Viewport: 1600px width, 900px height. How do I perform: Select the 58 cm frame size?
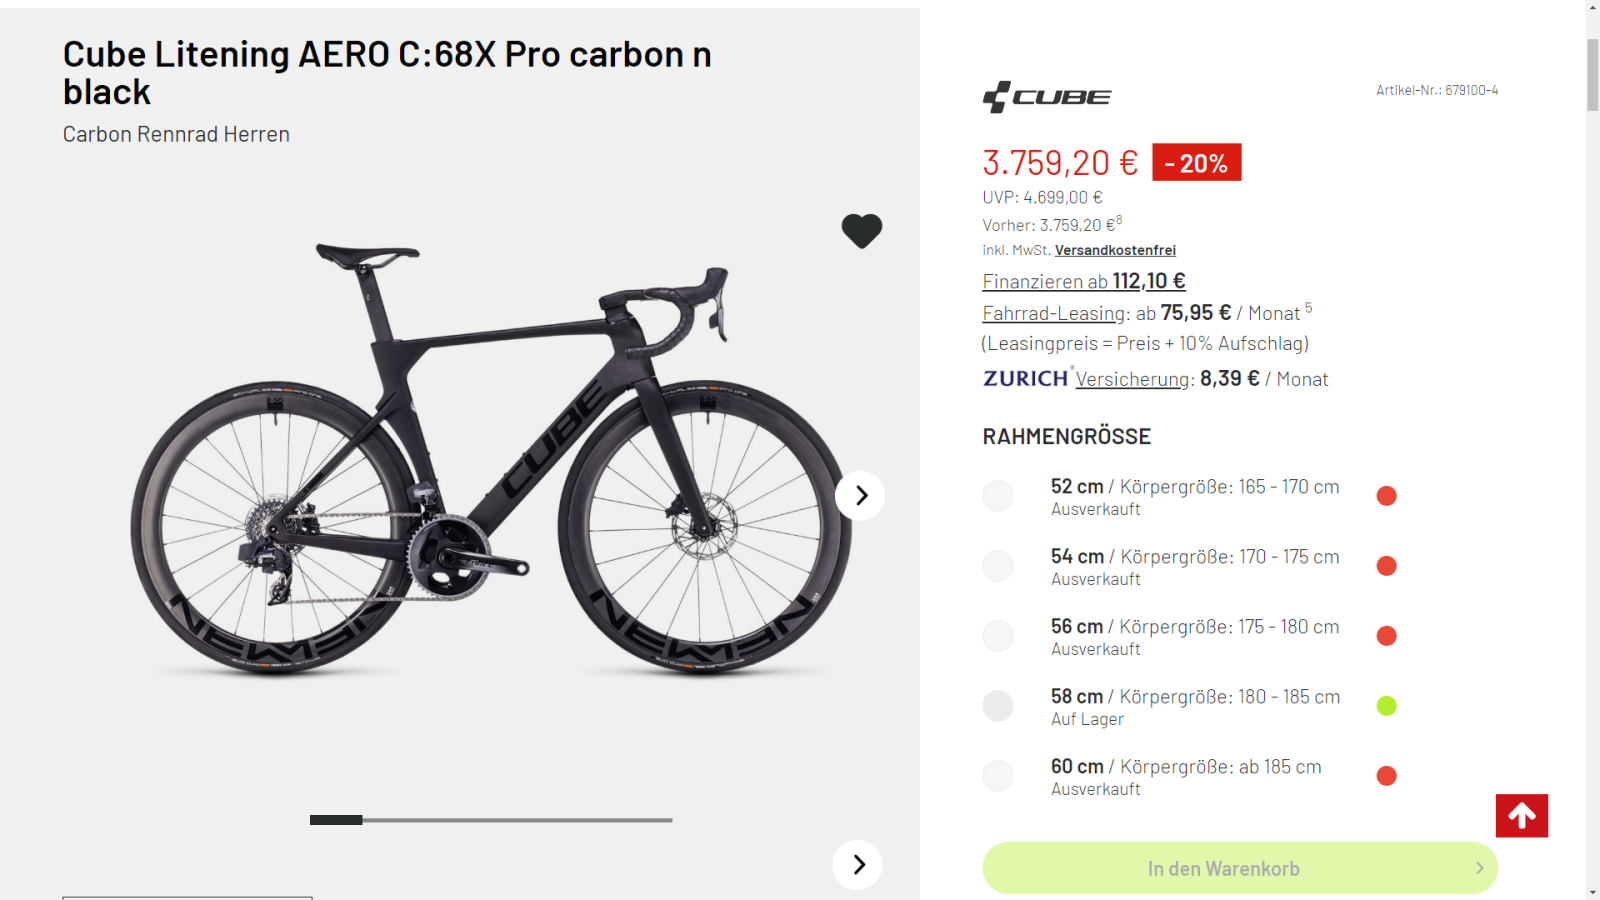tap(998, 706)
